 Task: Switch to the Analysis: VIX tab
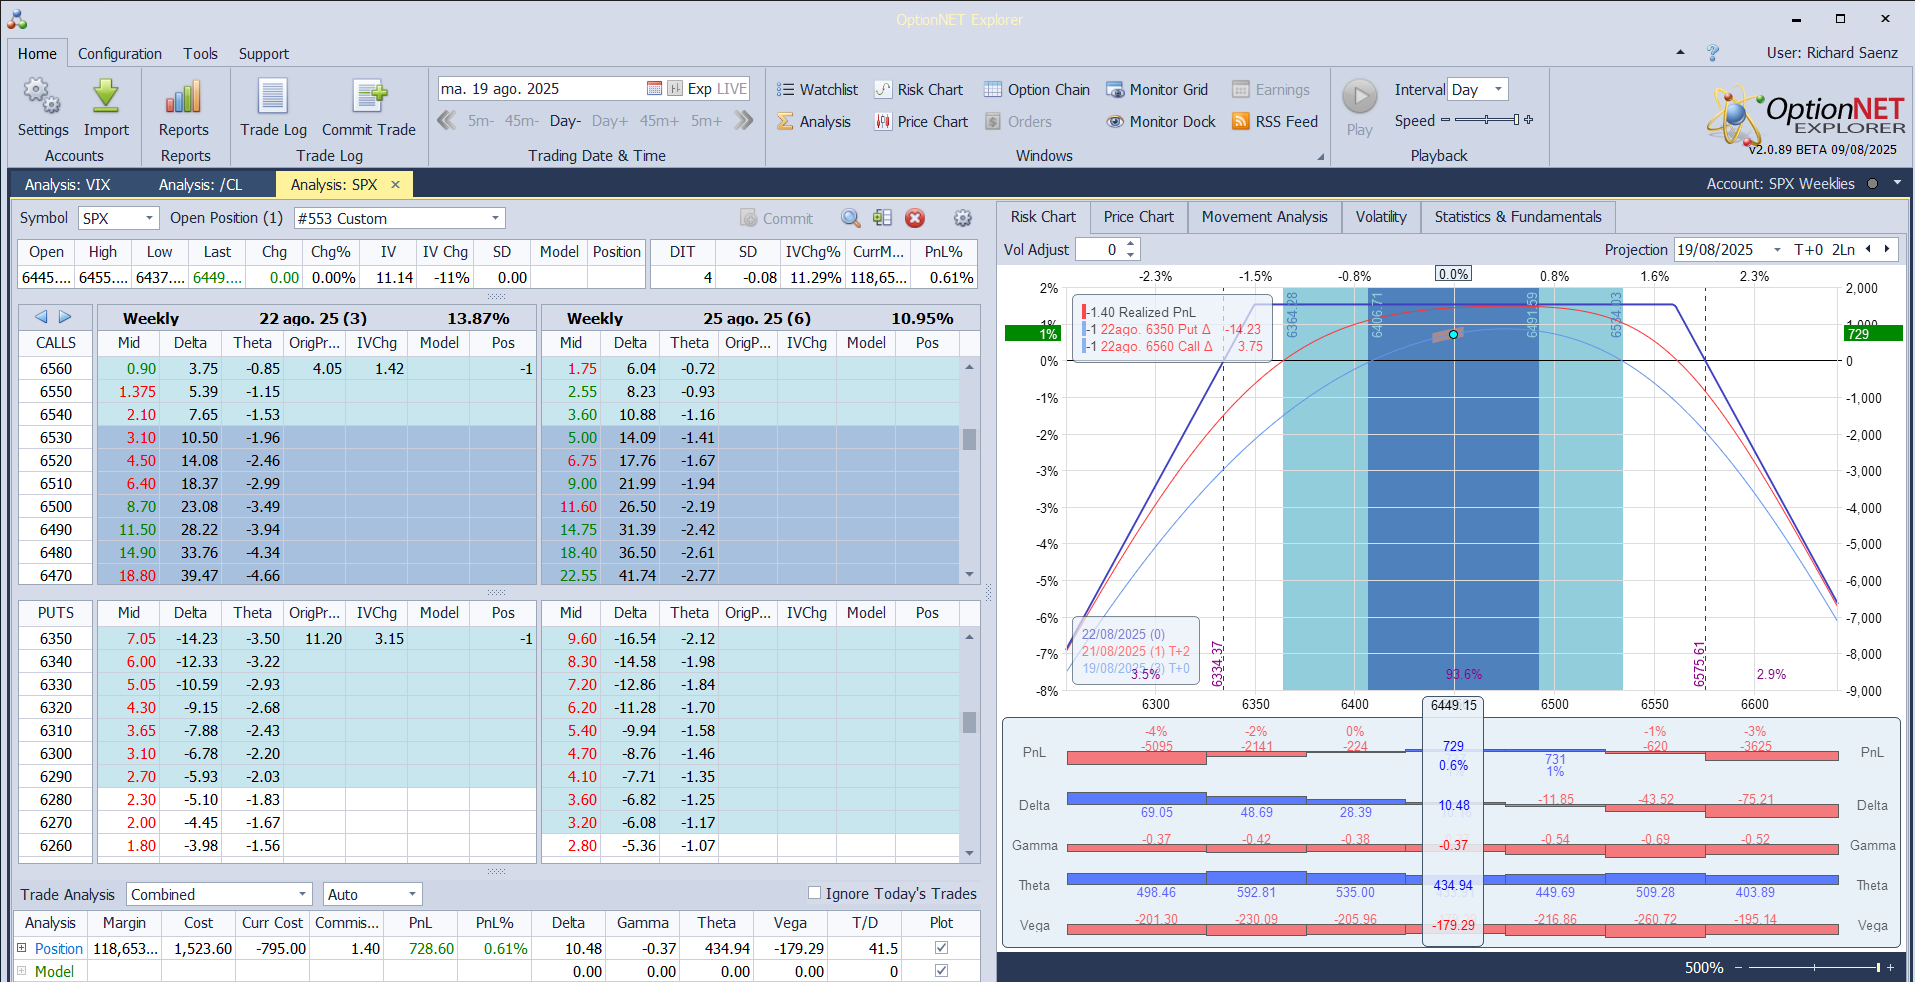67,185
